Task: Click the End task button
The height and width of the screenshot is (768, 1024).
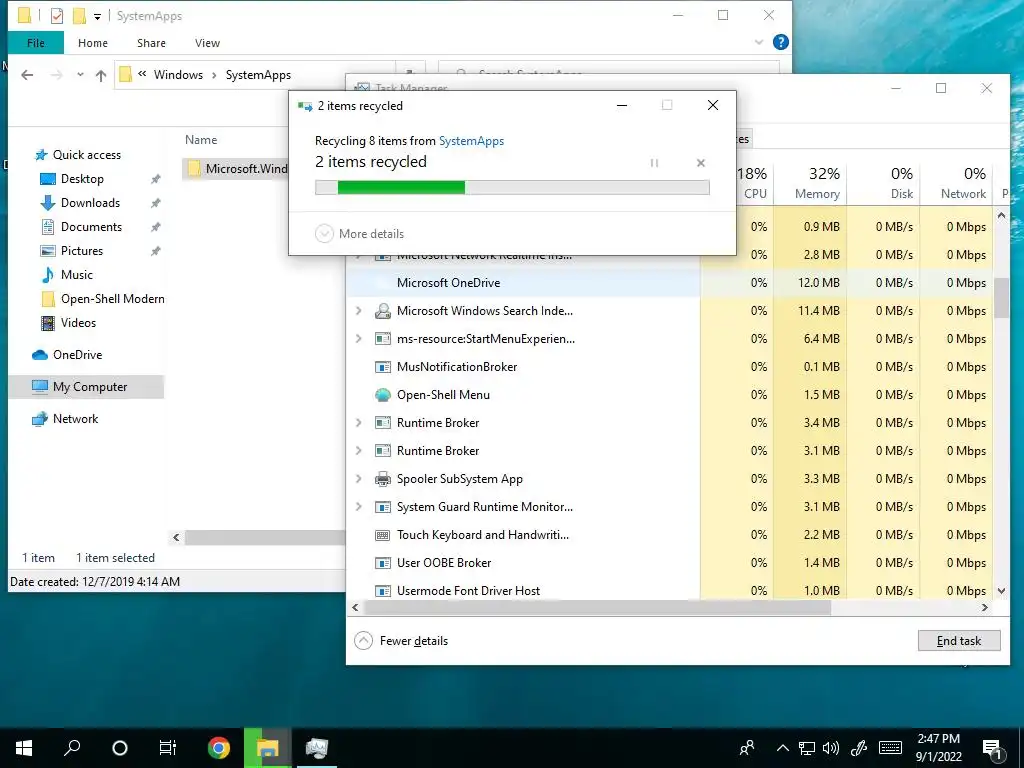Action: pyautogui.click(x=959, y=641)
